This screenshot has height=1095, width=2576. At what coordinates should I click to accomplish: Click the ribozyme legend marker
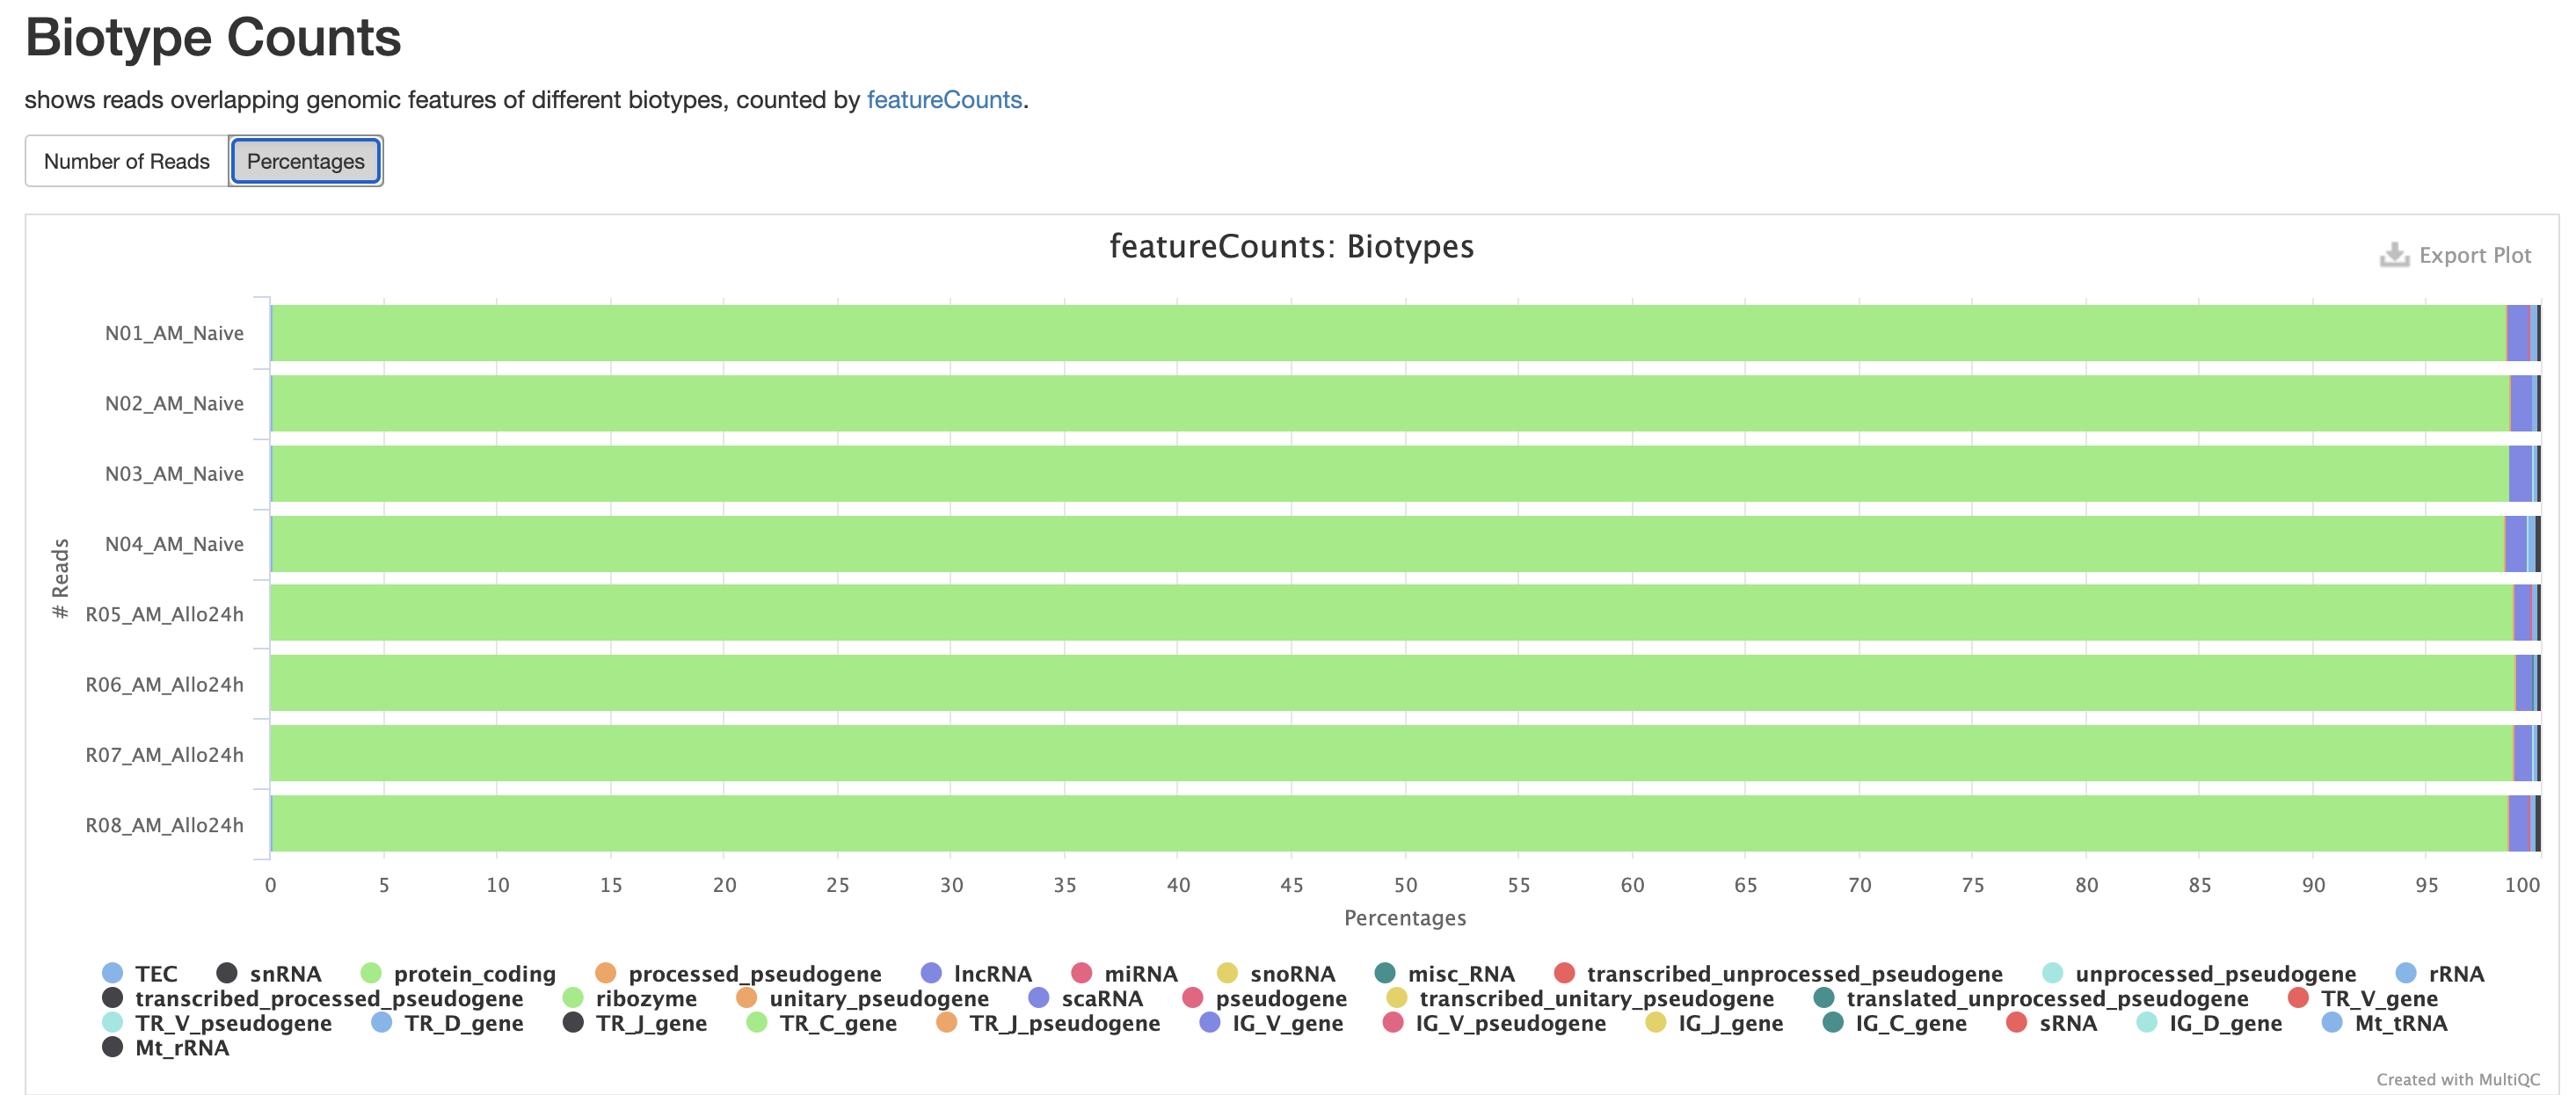pos(573,998)
